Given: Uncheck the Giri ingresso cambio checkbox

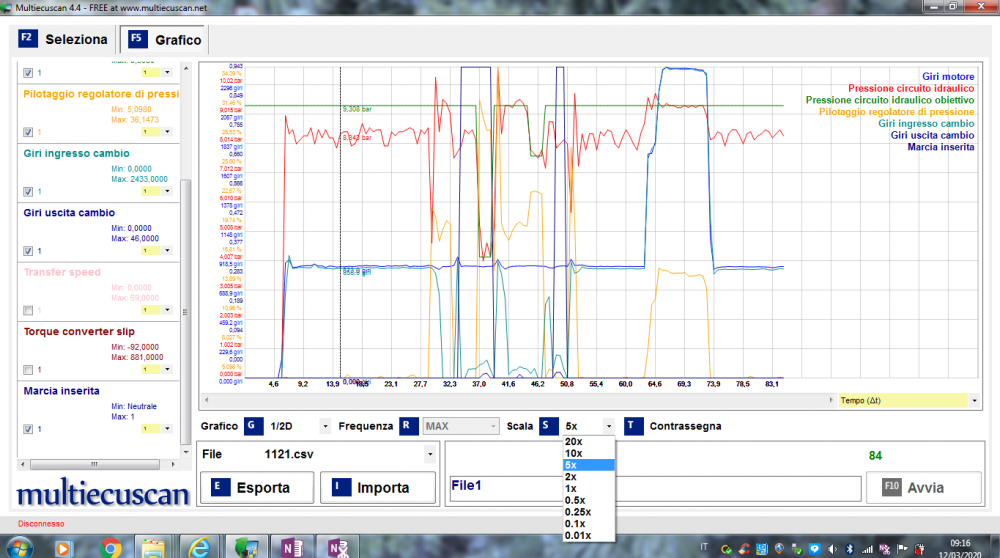Looking at the screenshot, I should (x=27, y=192).
